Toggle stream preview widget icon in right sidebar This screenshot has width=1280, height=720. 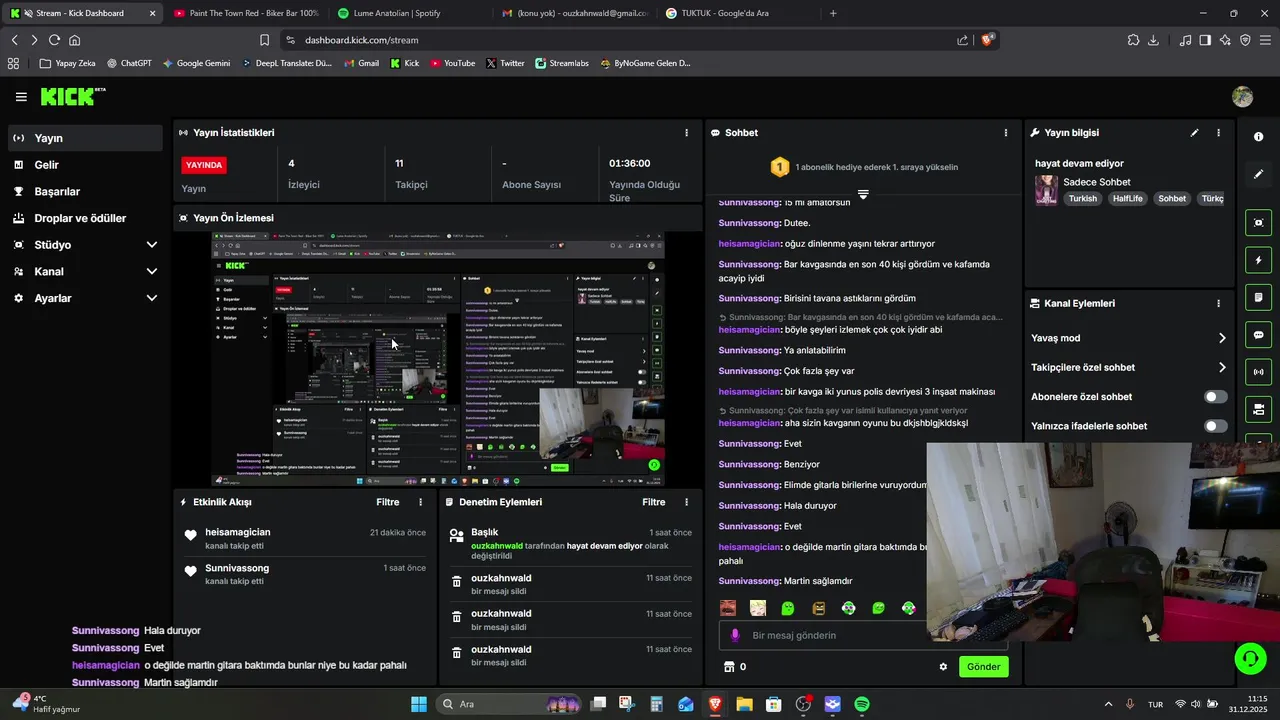[1258, 223]
